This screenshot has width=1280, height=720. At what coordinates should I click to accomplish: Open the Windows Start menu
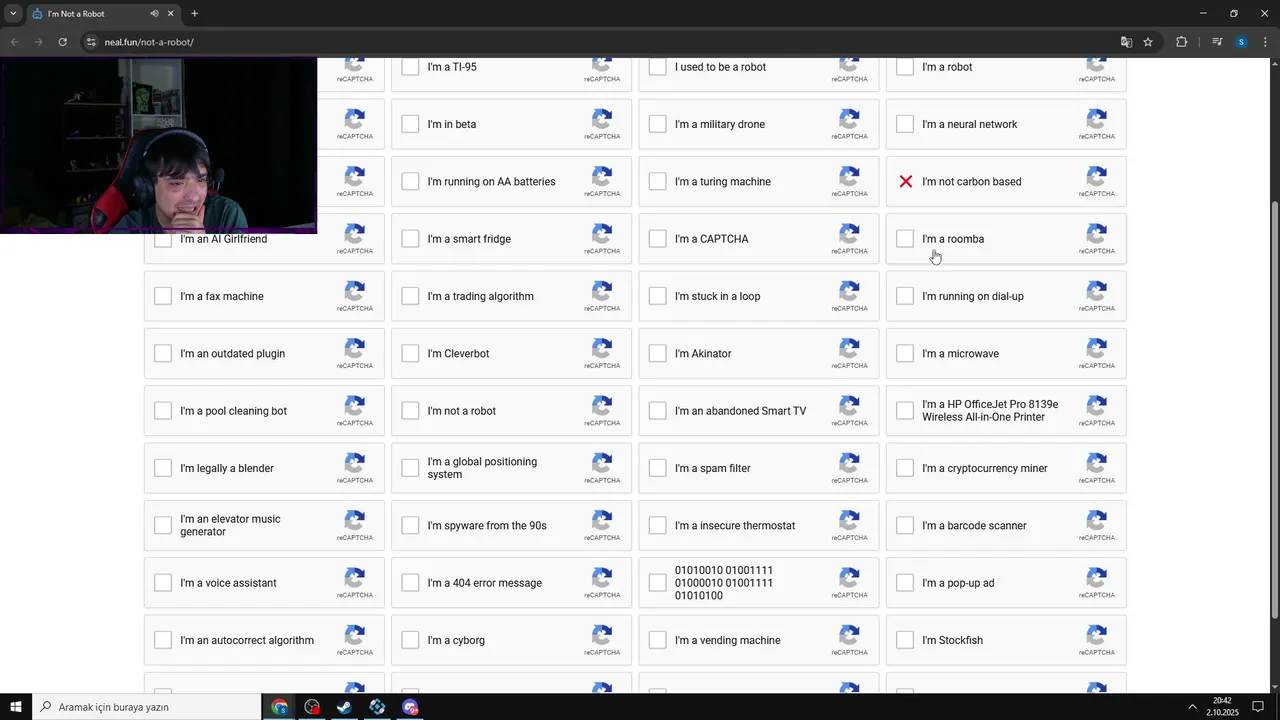(16, 707)
